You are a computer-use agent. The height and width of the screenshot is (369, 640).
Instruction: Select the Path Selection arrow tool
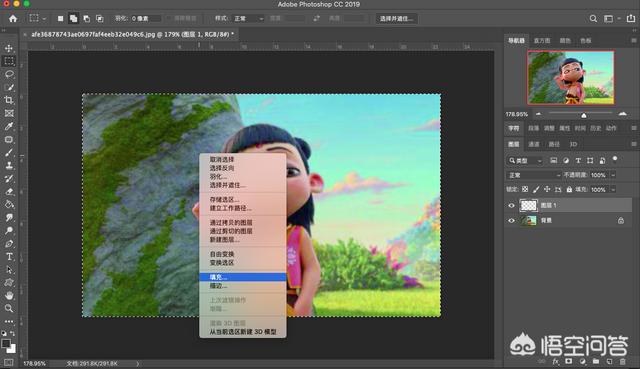[9, 270]
